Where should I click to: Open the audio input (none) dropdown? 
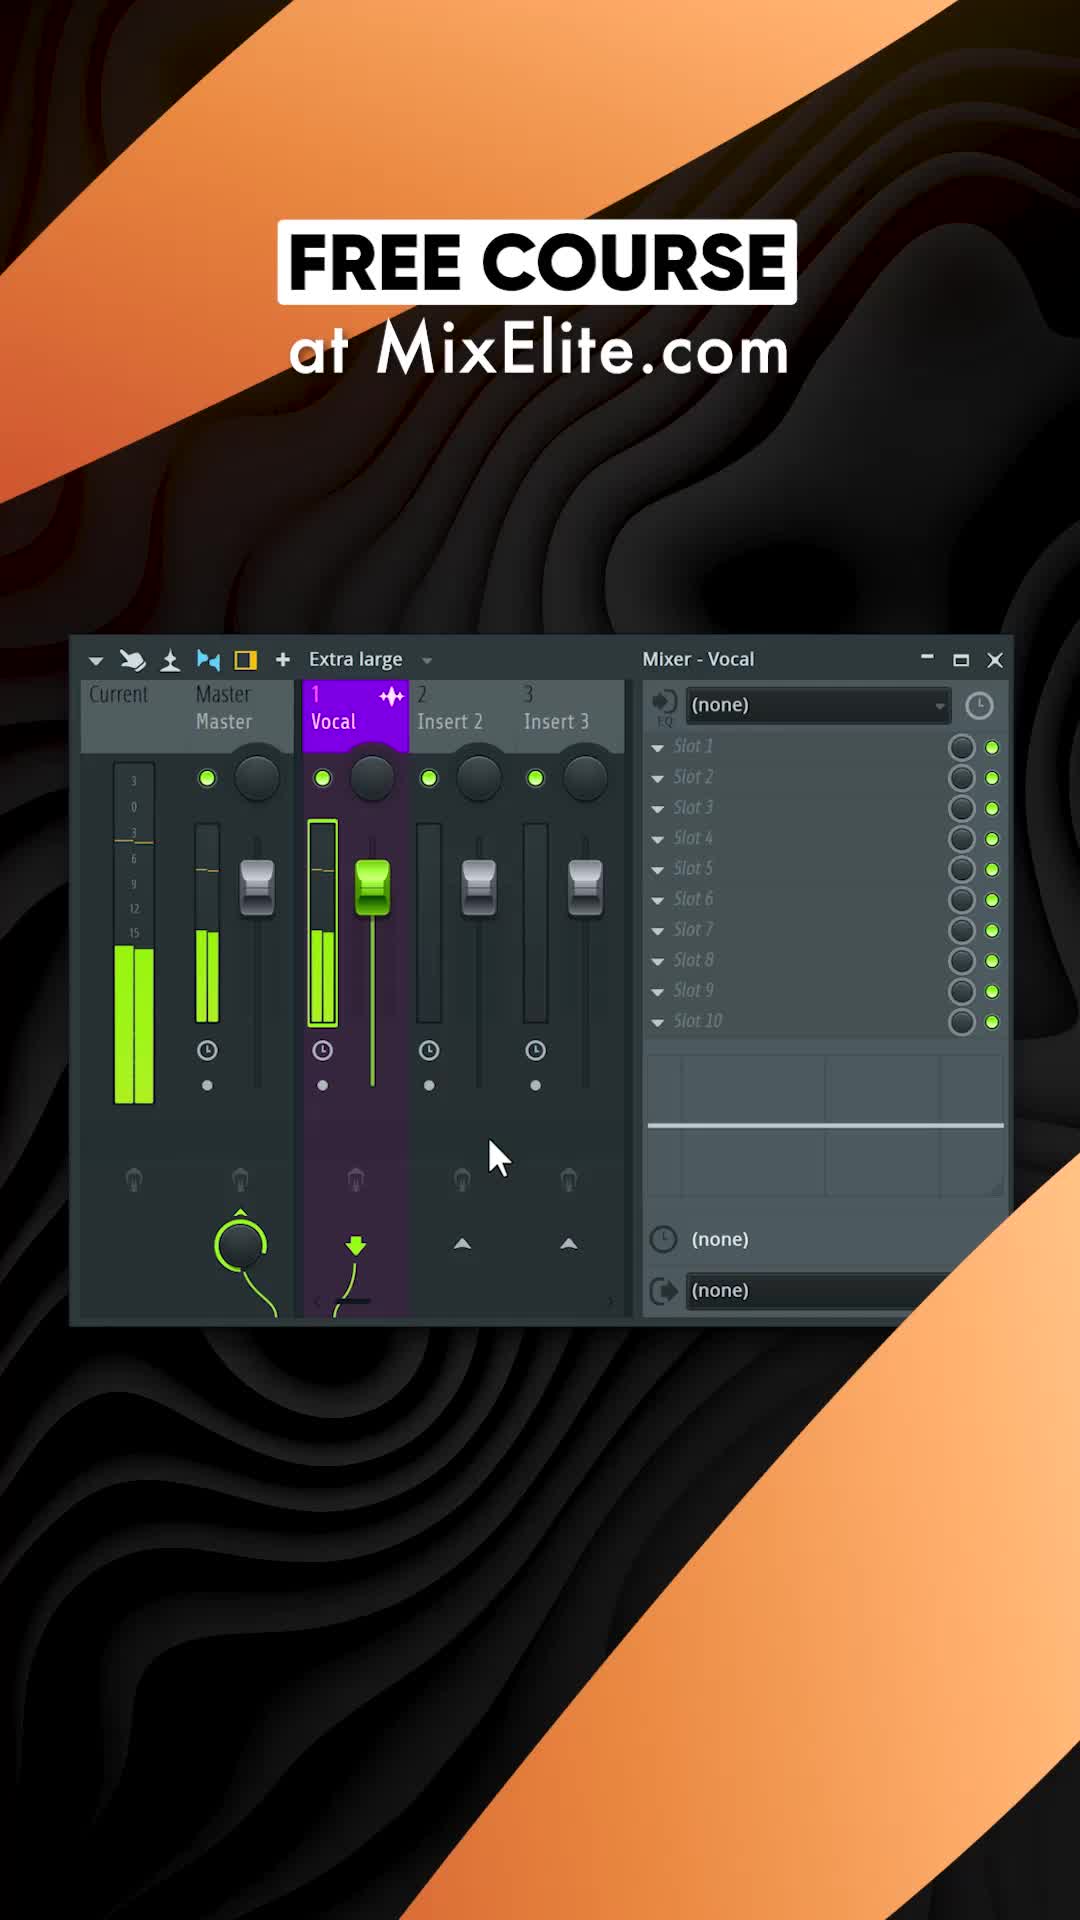(x=817, y=705)
